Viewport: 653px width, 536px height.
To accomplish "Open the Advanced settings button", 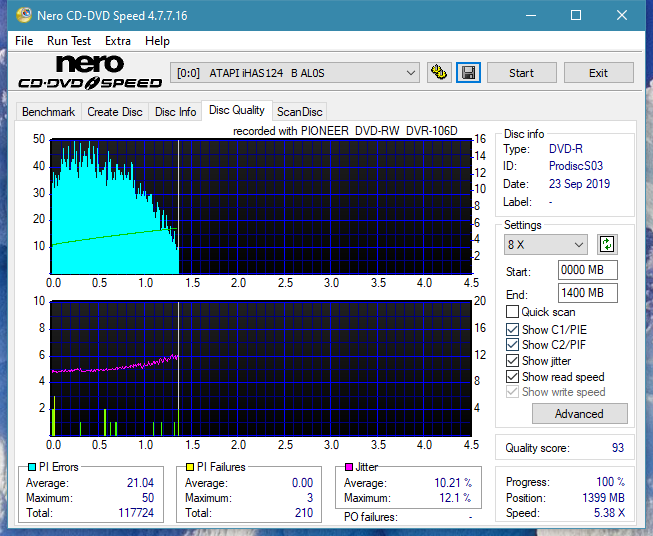I will (579, 414).
